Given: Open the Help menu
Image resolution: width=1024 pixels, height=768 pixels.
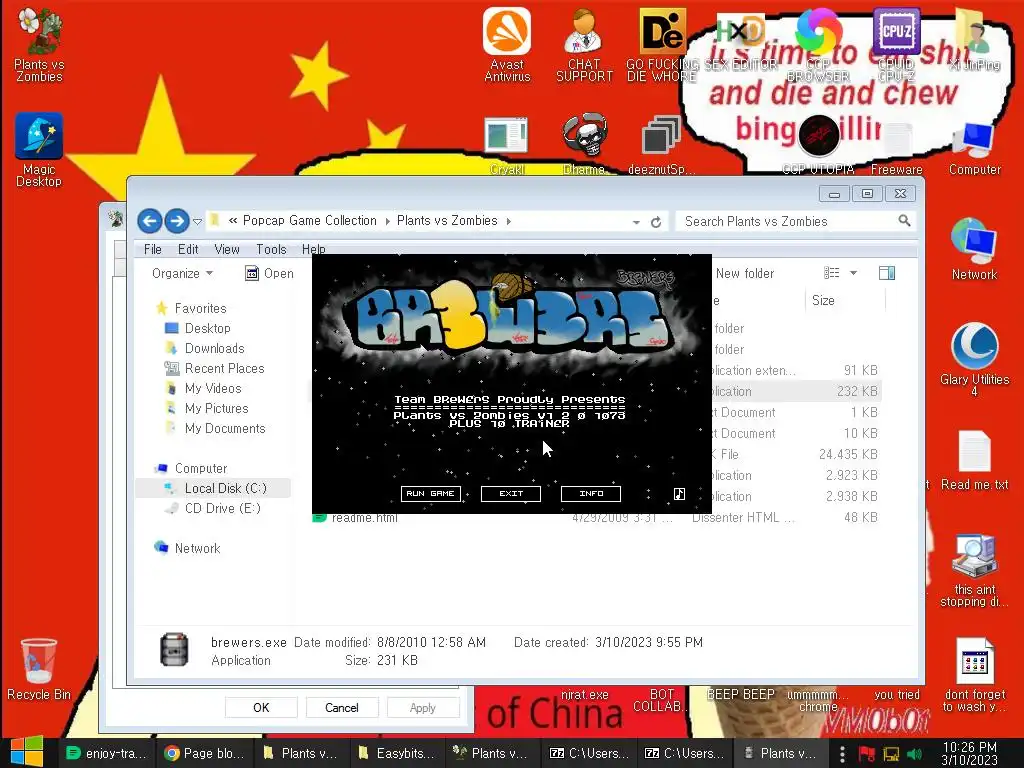Looking at the screenshot, I should coord(313,249).
